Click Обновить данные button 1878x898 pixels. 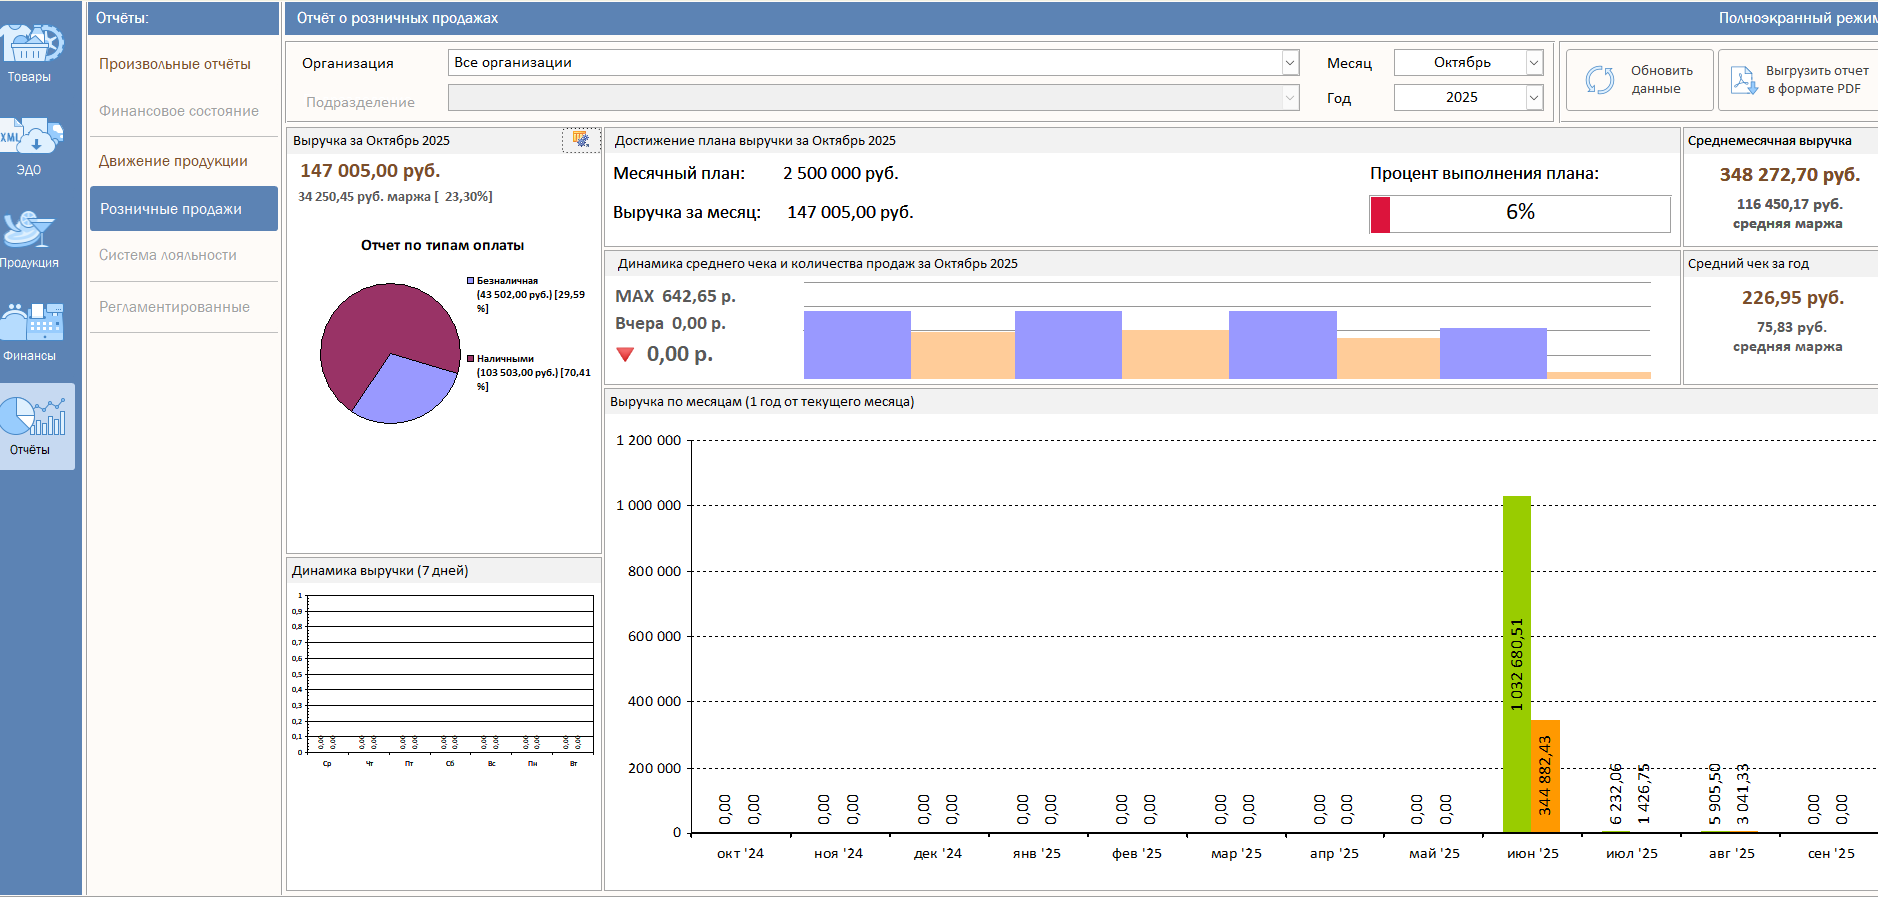point(1639,80)
